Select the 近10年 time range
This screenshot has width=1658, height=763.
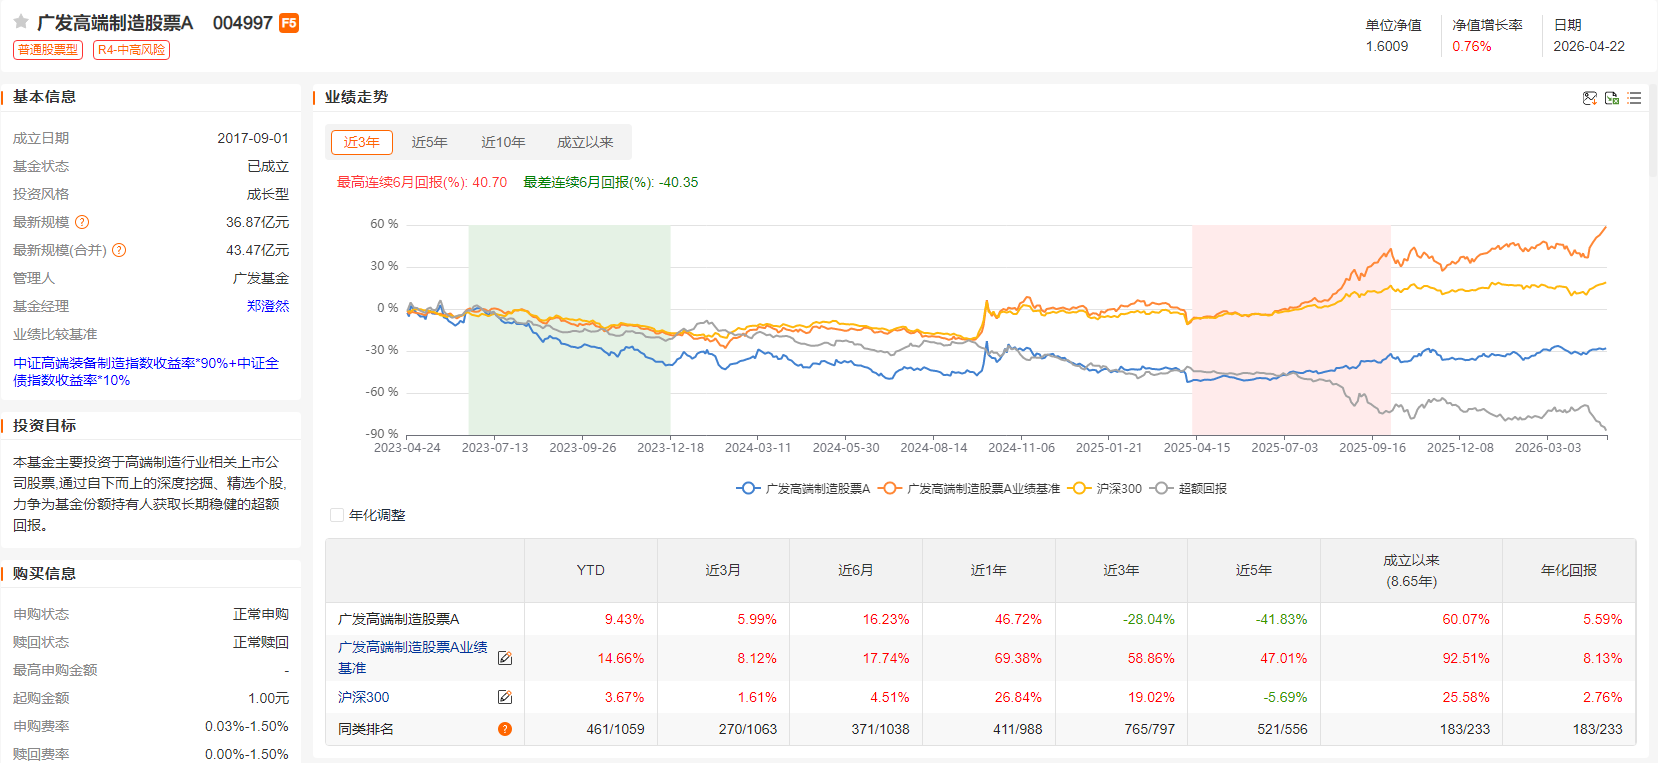tap(503, 142)
